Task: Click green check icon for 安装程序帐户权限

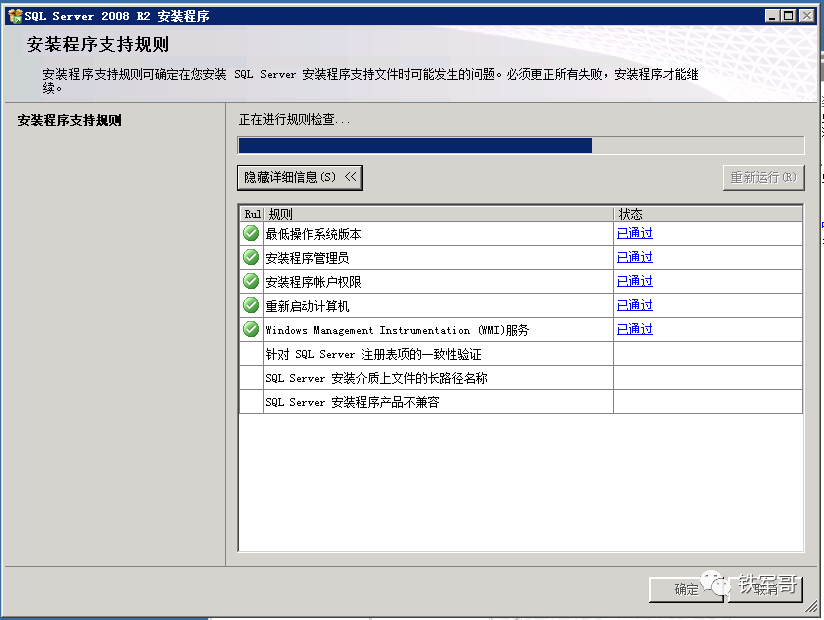Action: click(251, 281)
